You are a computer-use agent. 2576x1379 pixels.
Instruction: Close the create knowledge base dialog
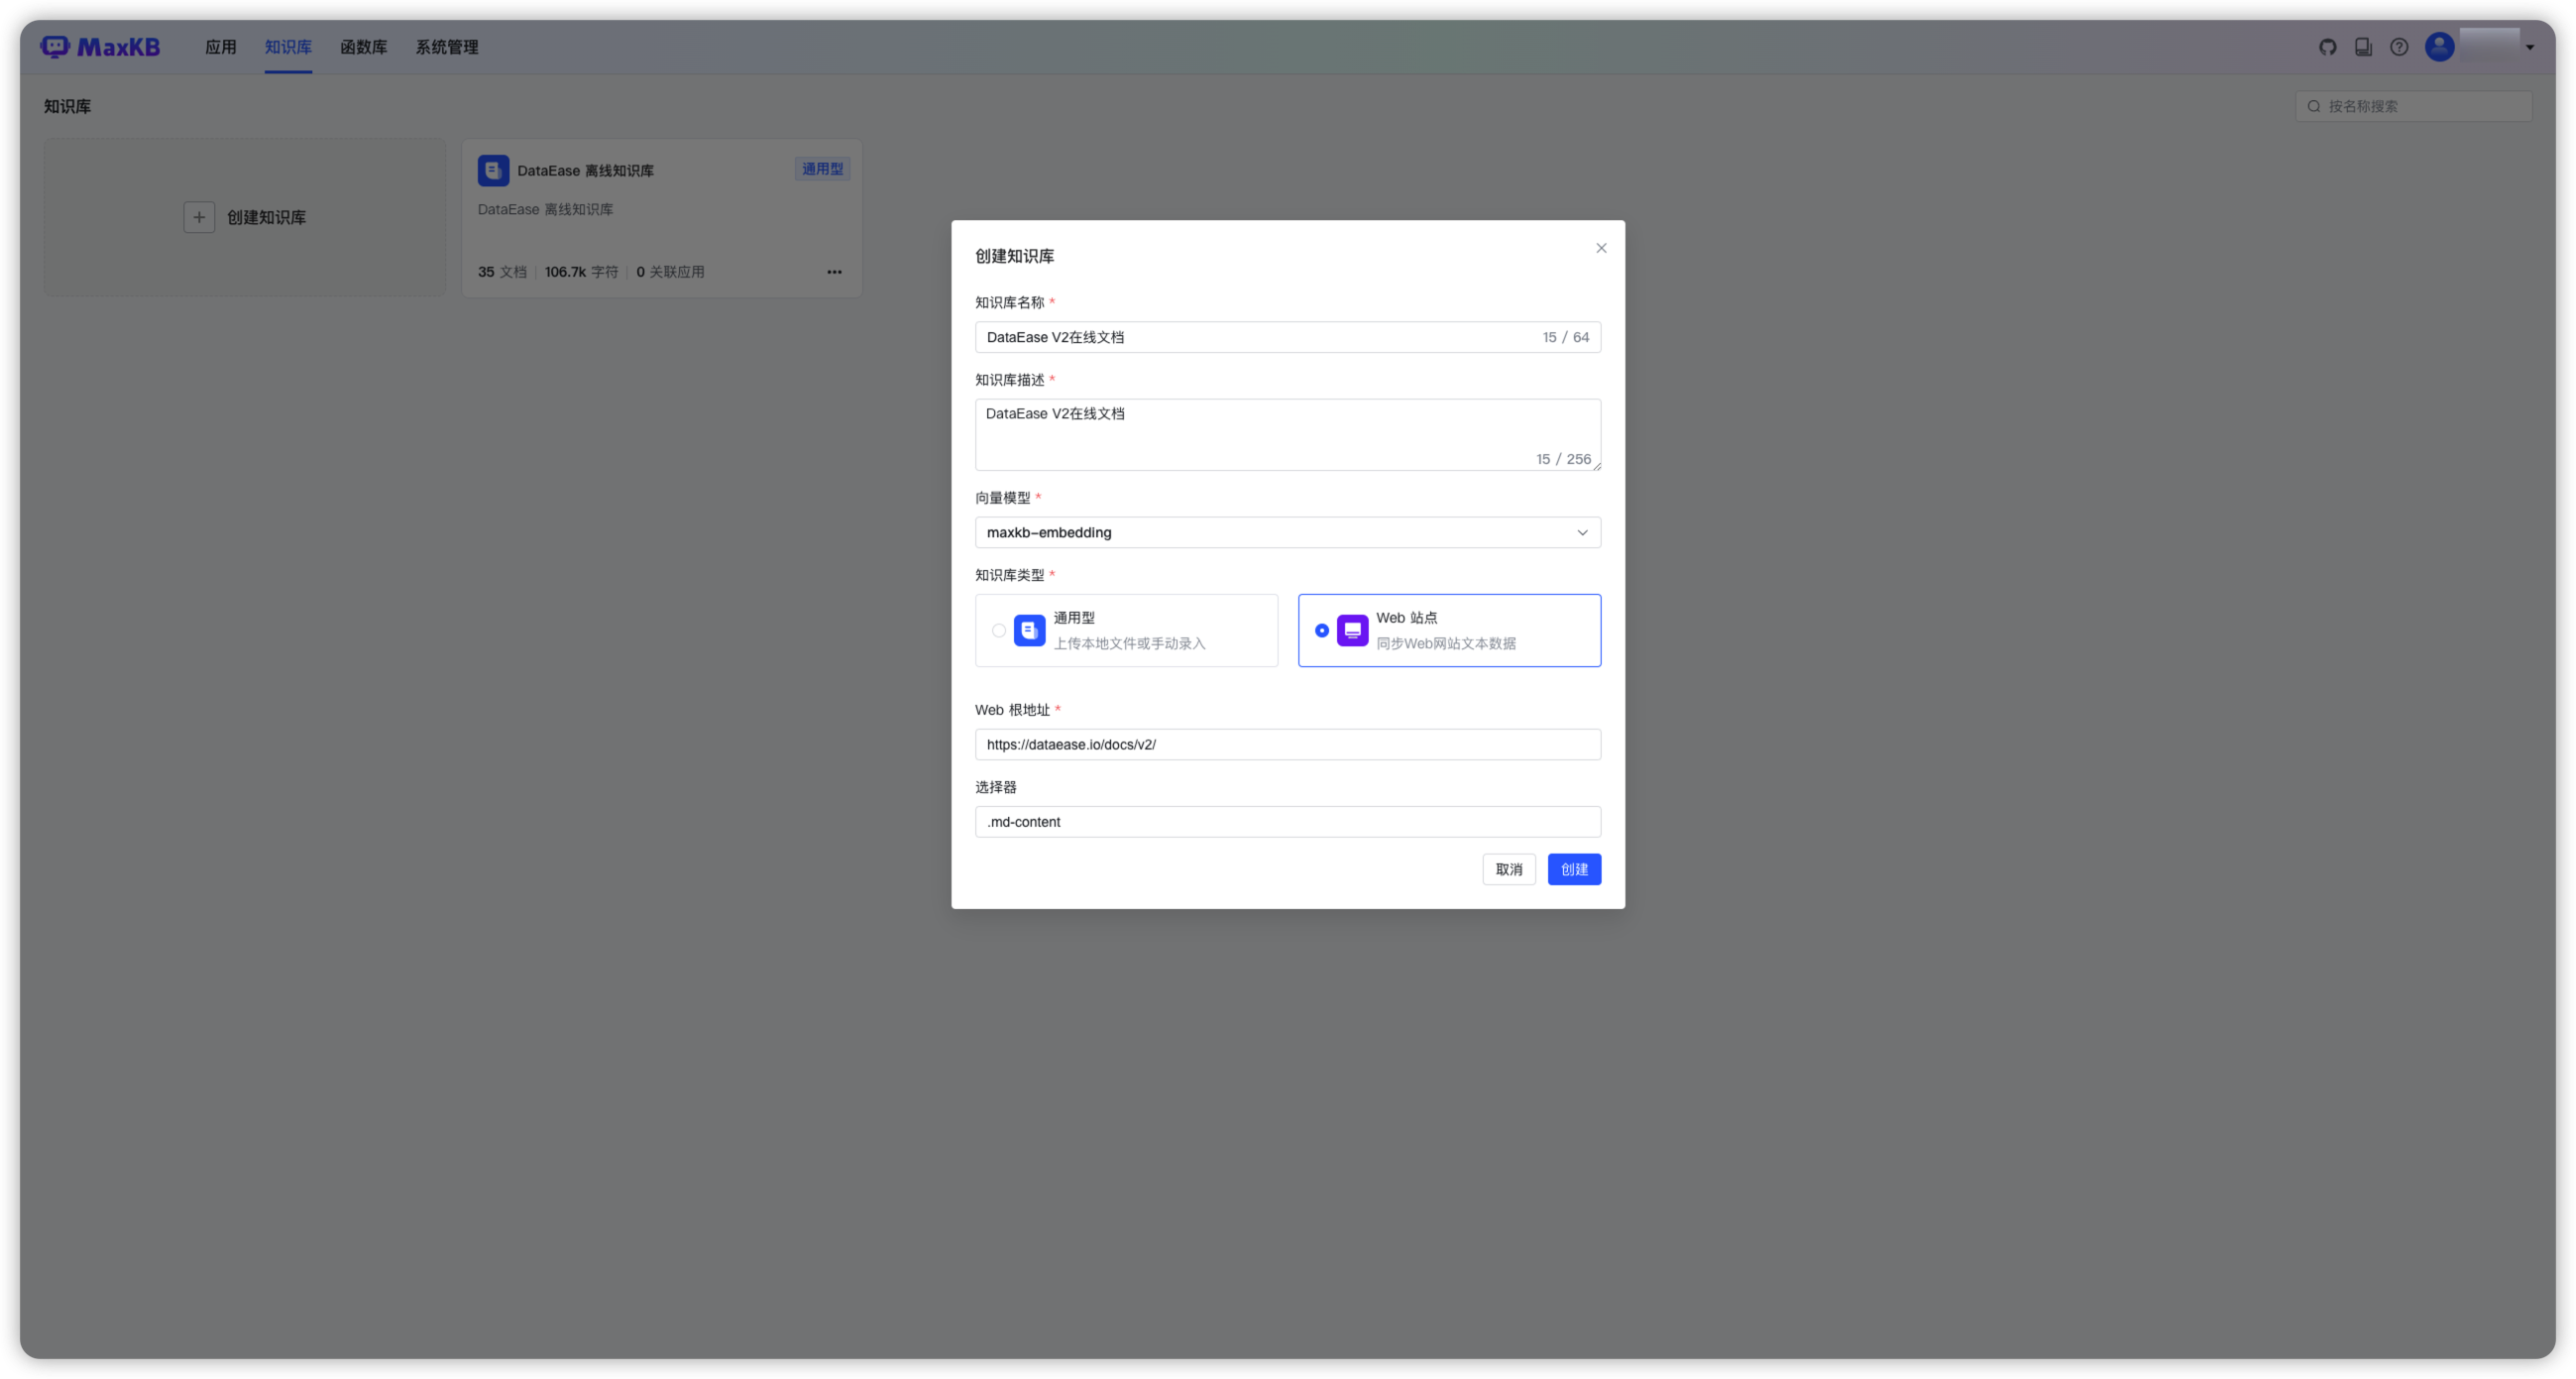[x=1601, y=248]
